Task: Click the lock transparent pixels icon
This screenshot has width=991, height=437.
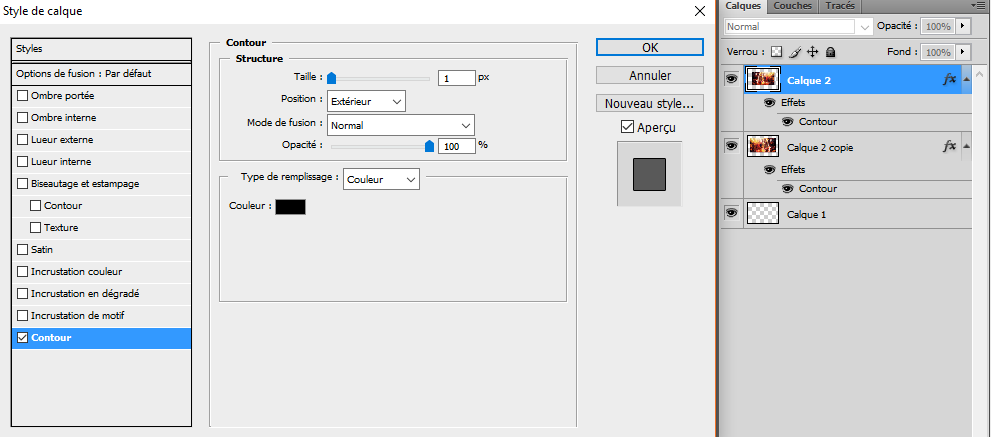Action: click(776, 52)
